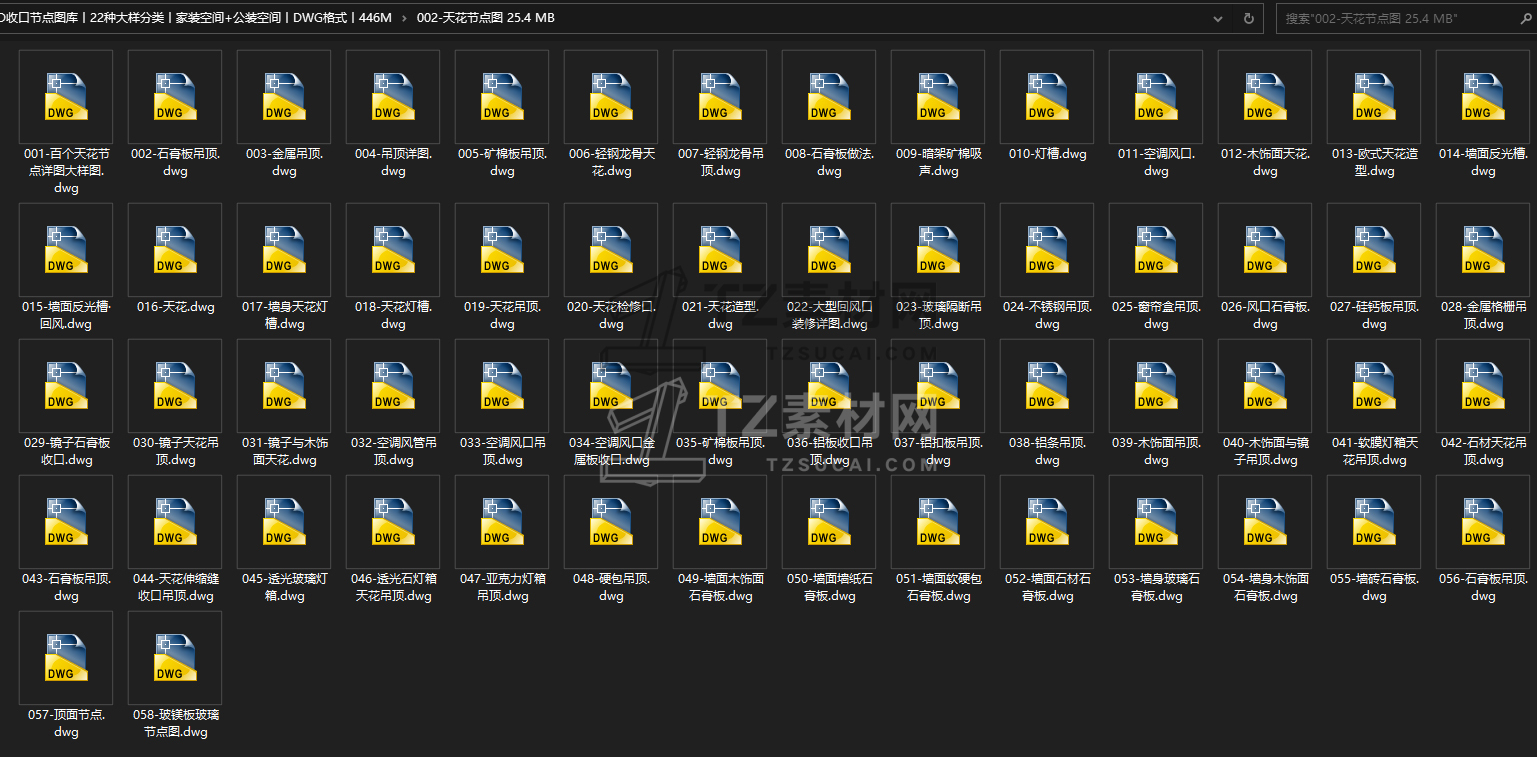Select the 043-石膏板吊顶 drawing icon
1537x757 pixels.
(66, 522)
